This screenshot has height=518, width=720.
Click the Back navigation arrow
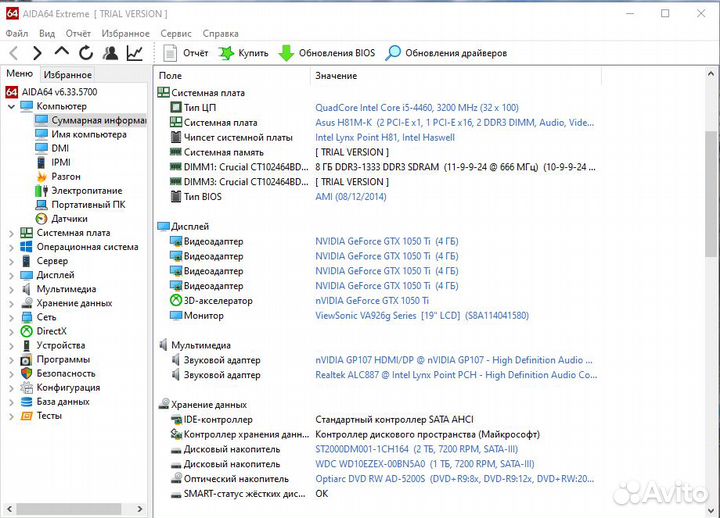coord(13,53)
